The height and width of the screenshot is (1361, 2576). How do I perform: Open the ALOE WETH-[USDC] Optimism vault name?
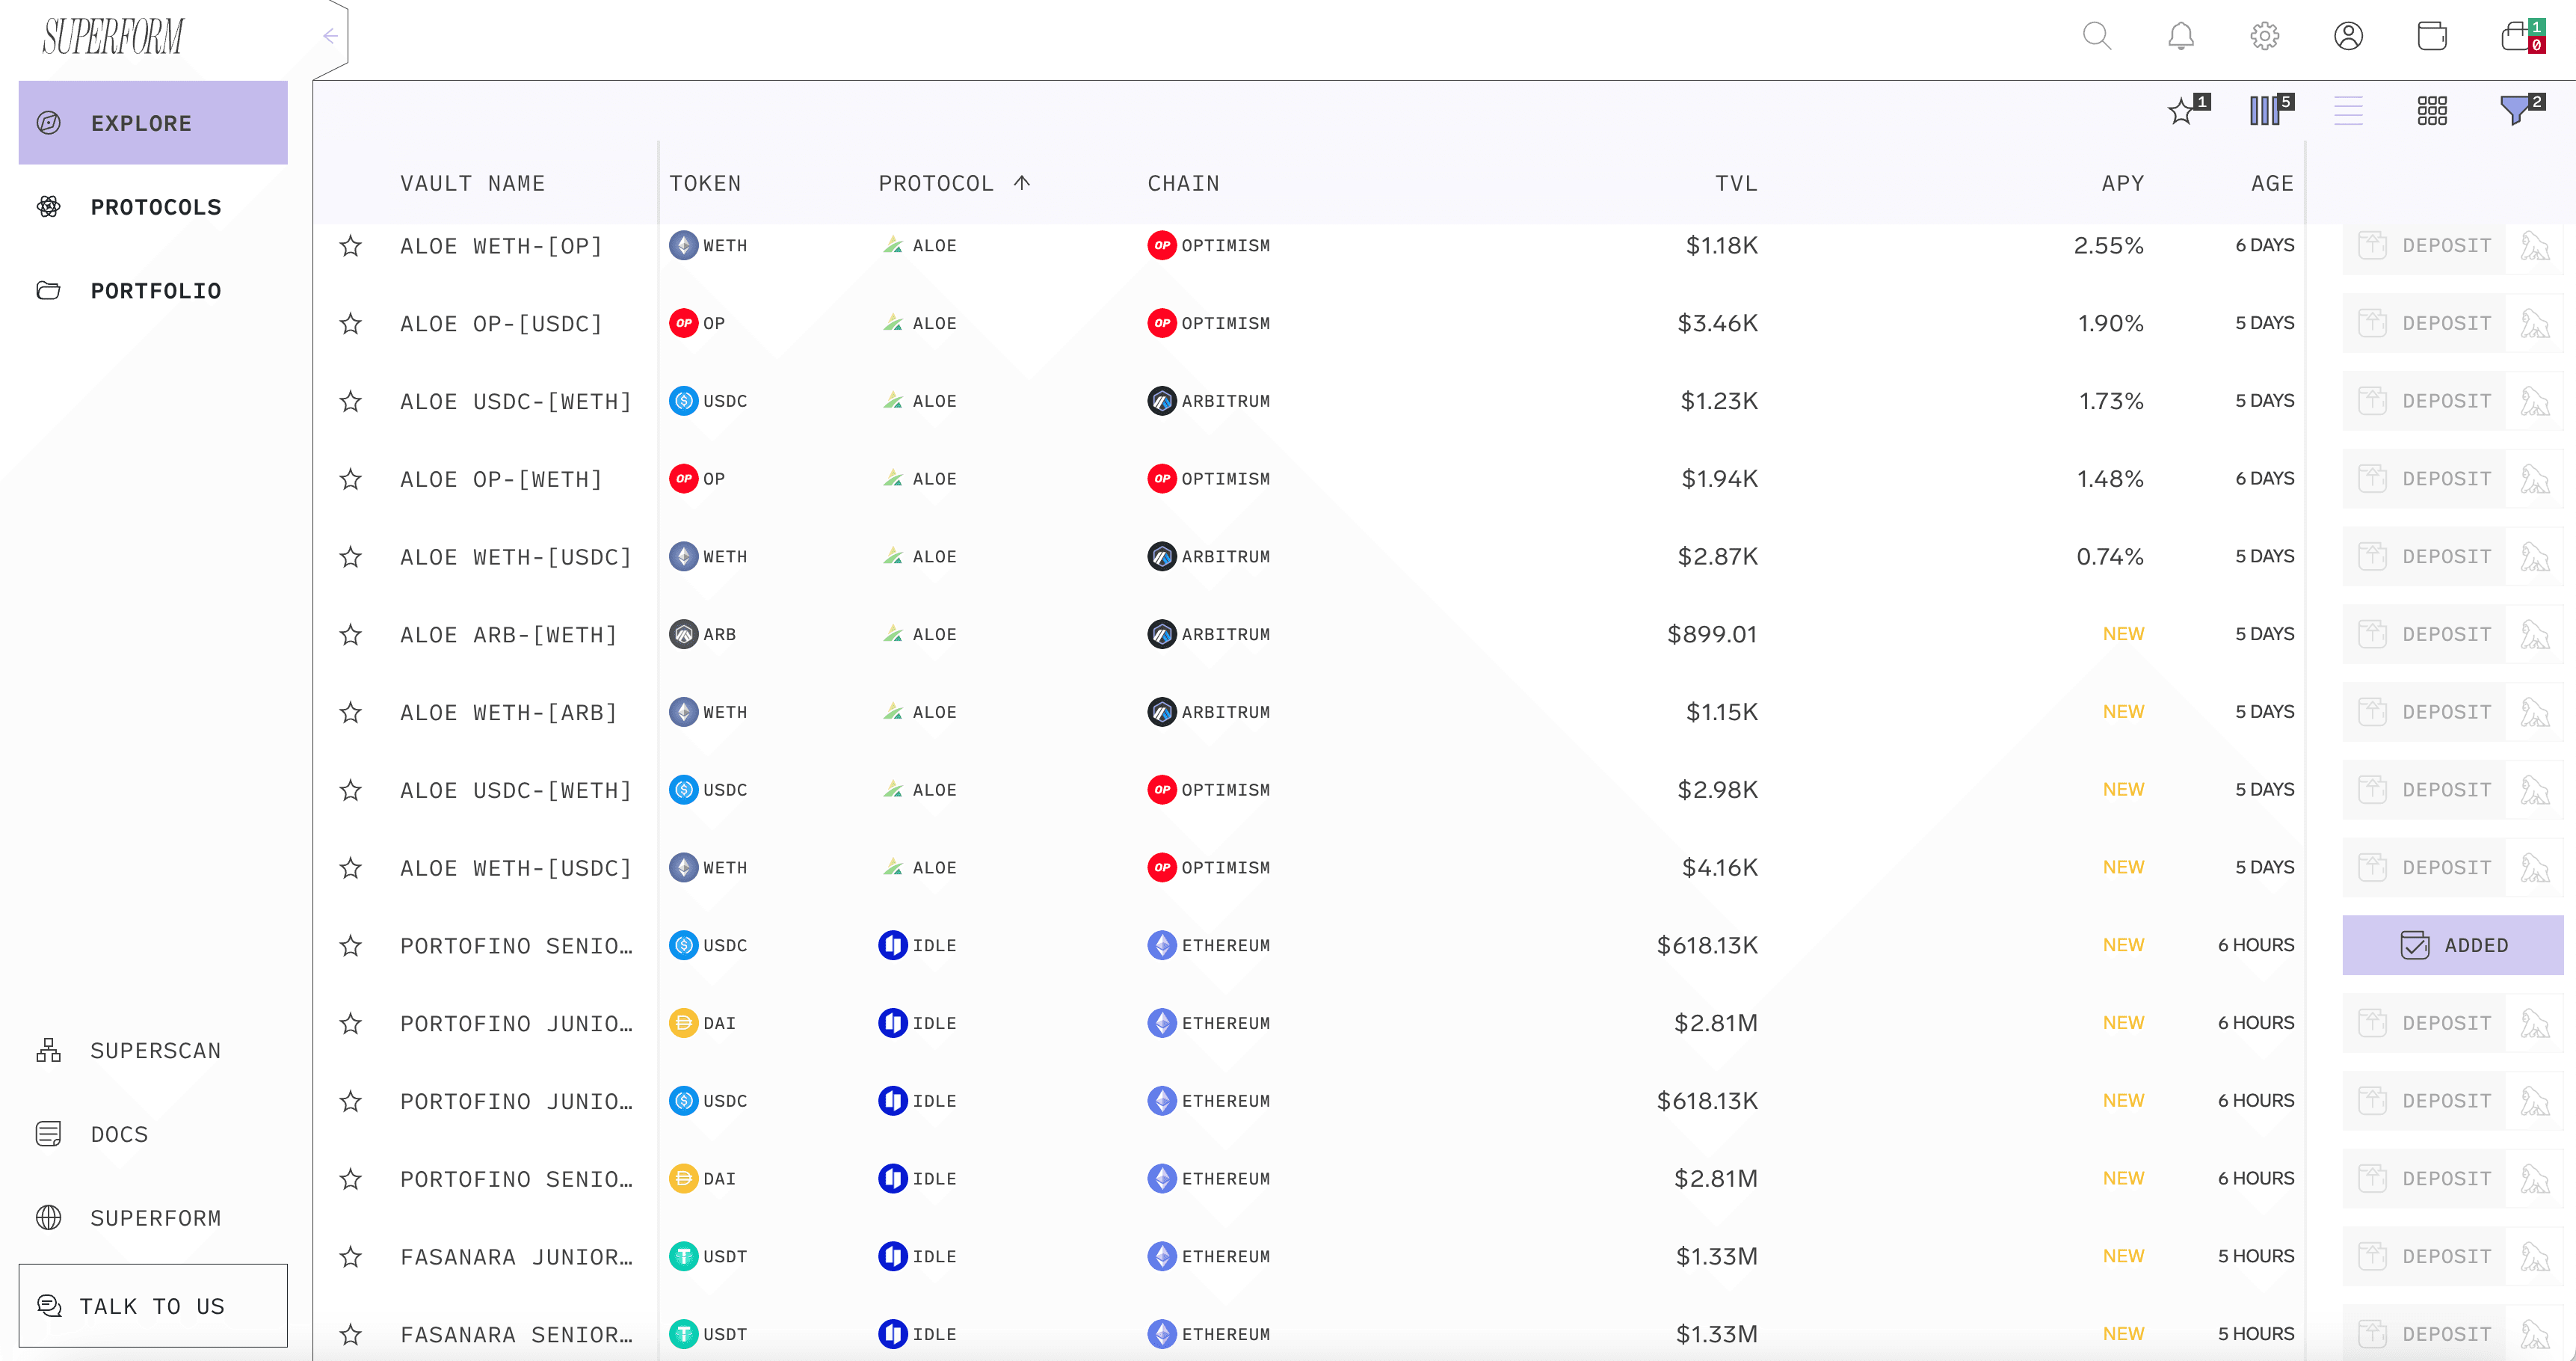point(516,869)
